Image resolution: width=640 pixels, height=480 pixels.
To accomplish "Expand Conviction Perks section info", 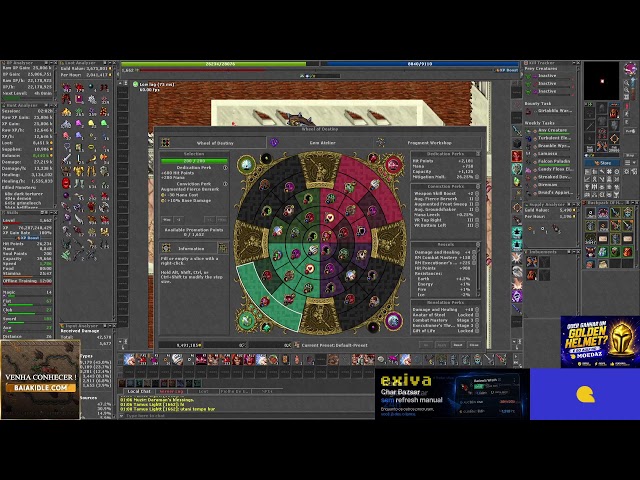I will [x=478, y=187].
